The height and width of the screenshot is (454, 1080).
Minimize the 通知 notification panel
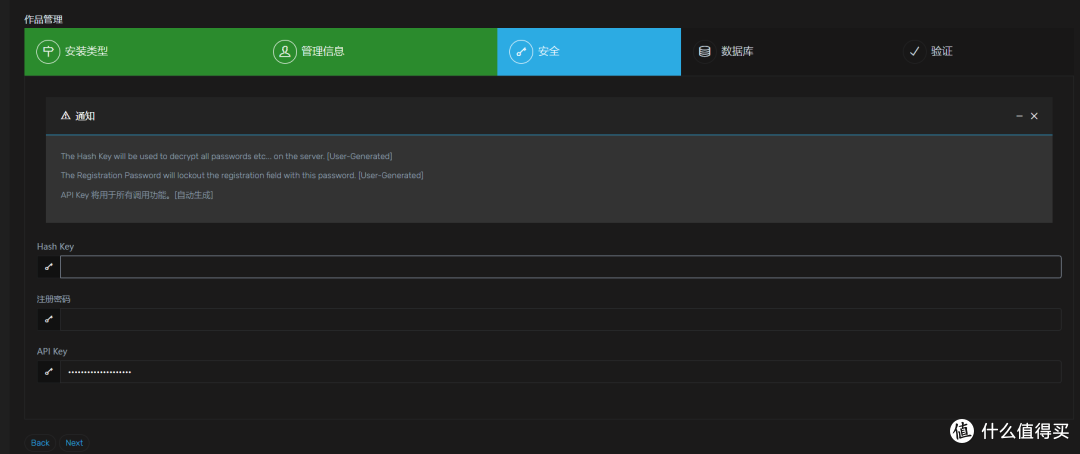point(1019,116)
